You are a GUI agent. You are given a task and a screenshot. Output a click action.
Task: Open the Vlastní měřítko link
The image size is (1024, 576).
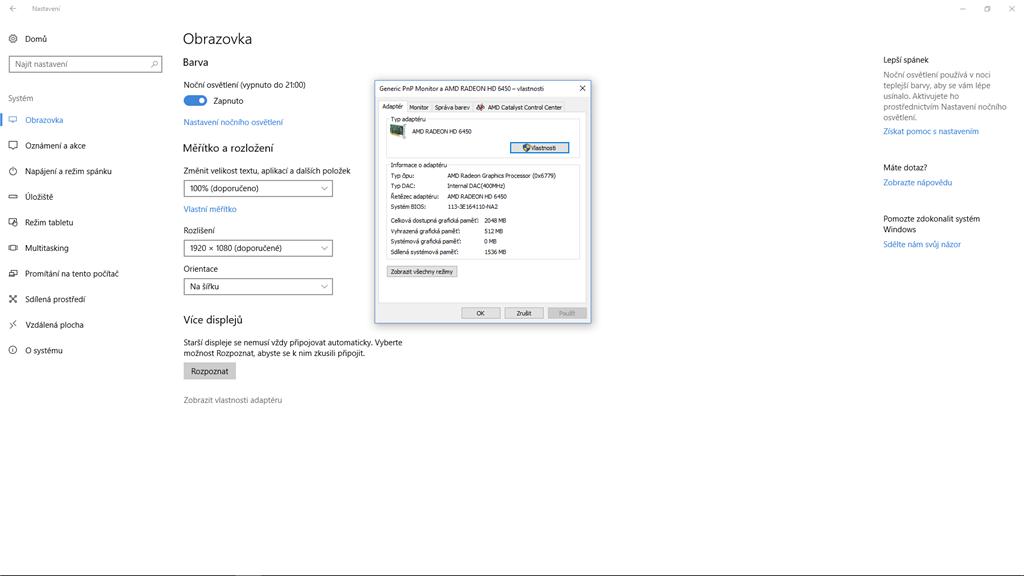pos(210,209)
